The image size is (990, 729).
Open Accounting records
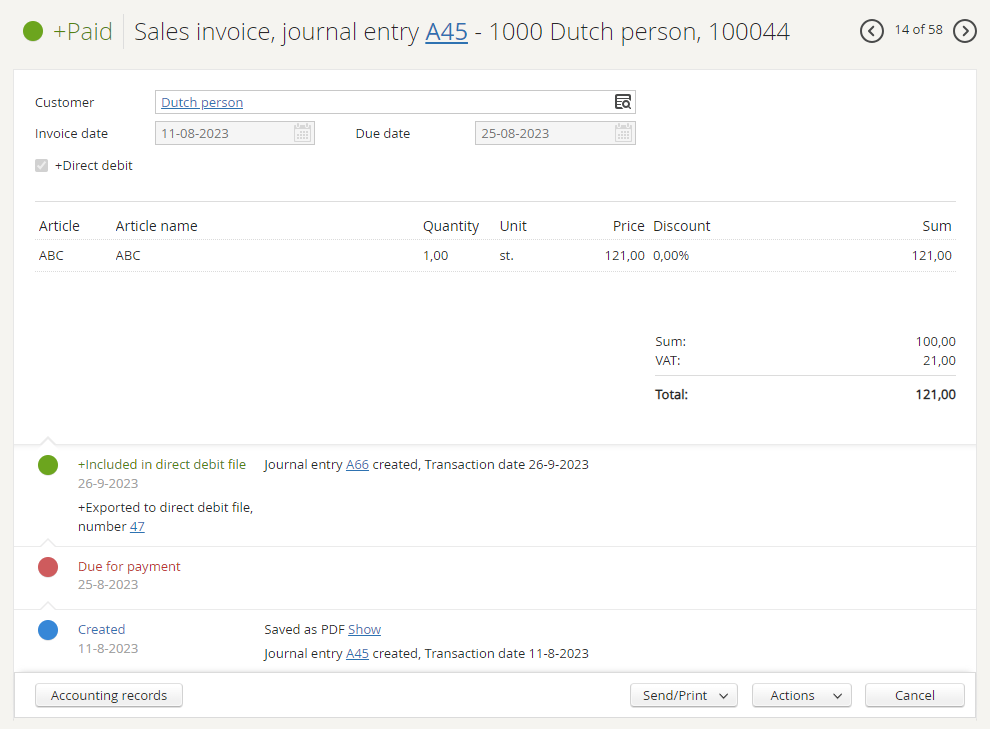(x=109, y=696)
